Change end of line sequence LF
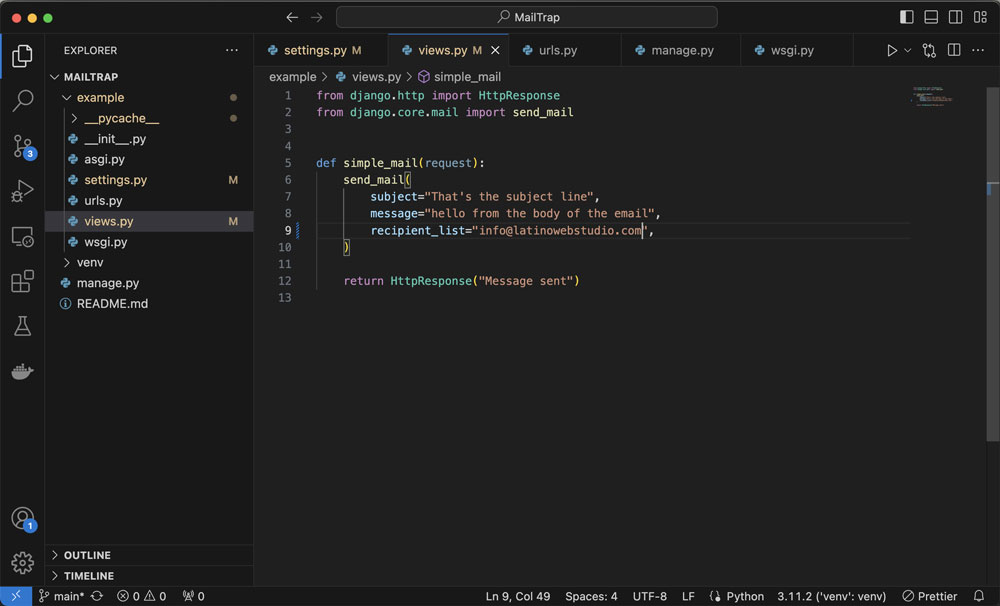Image resolution: width=1000 pixels, height=606 pixels. 688,596
